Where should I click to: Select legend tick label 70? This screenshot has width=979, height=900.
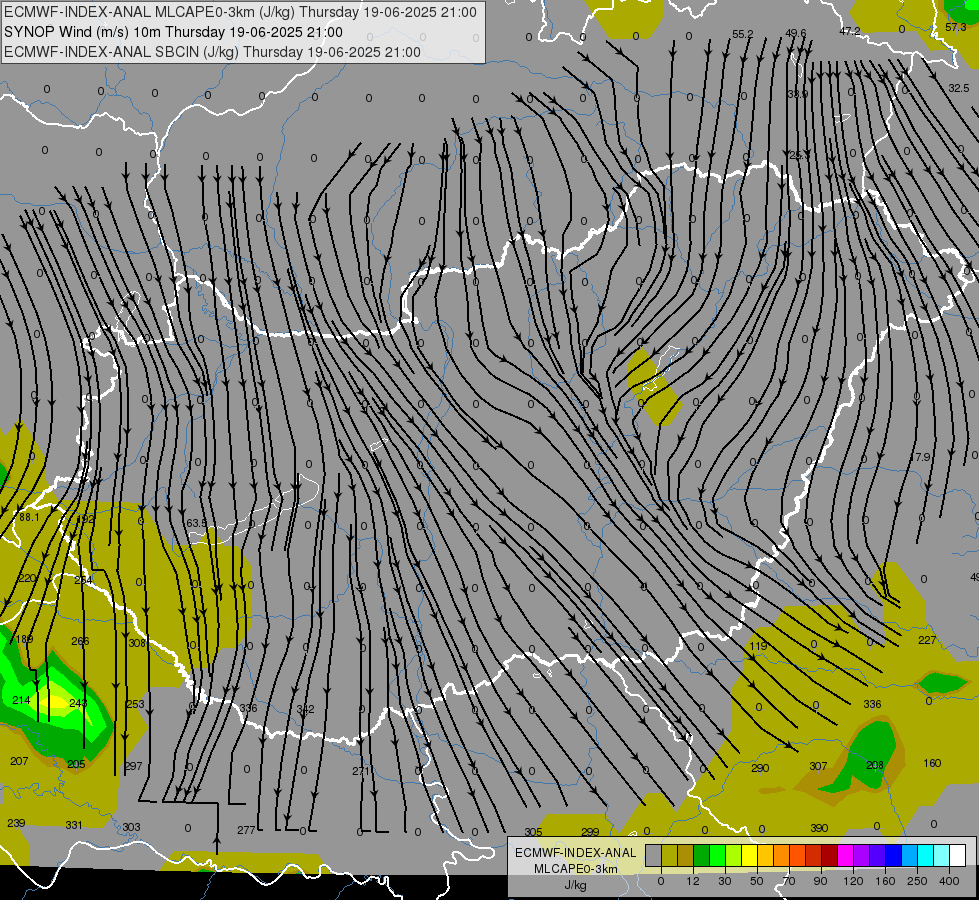tap(789, 881)
